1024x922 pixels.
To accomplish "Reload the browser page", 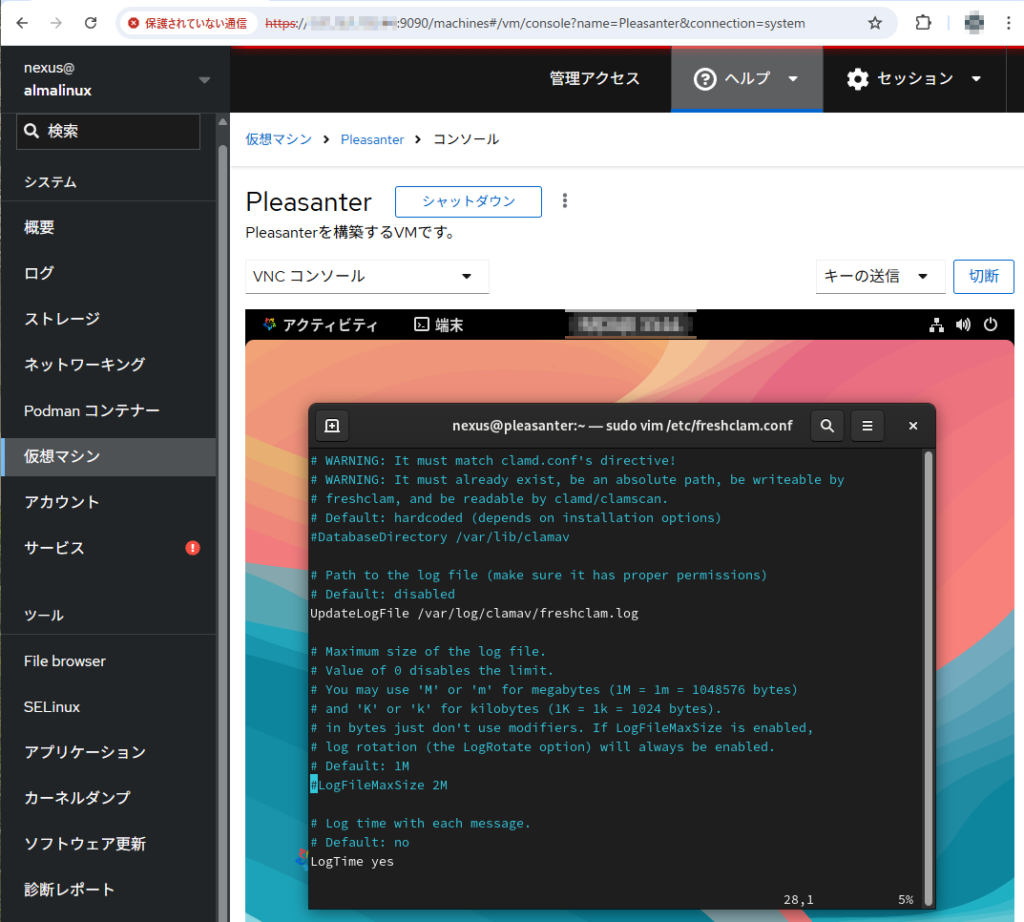I will [x=91, y=23].
